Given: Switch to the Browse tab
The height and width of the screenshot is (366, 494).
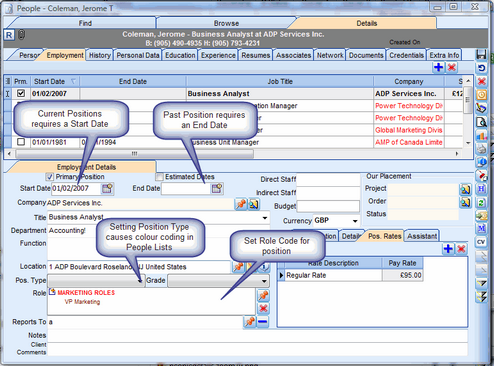Looking at the screenshot, I should click(226, 23).
